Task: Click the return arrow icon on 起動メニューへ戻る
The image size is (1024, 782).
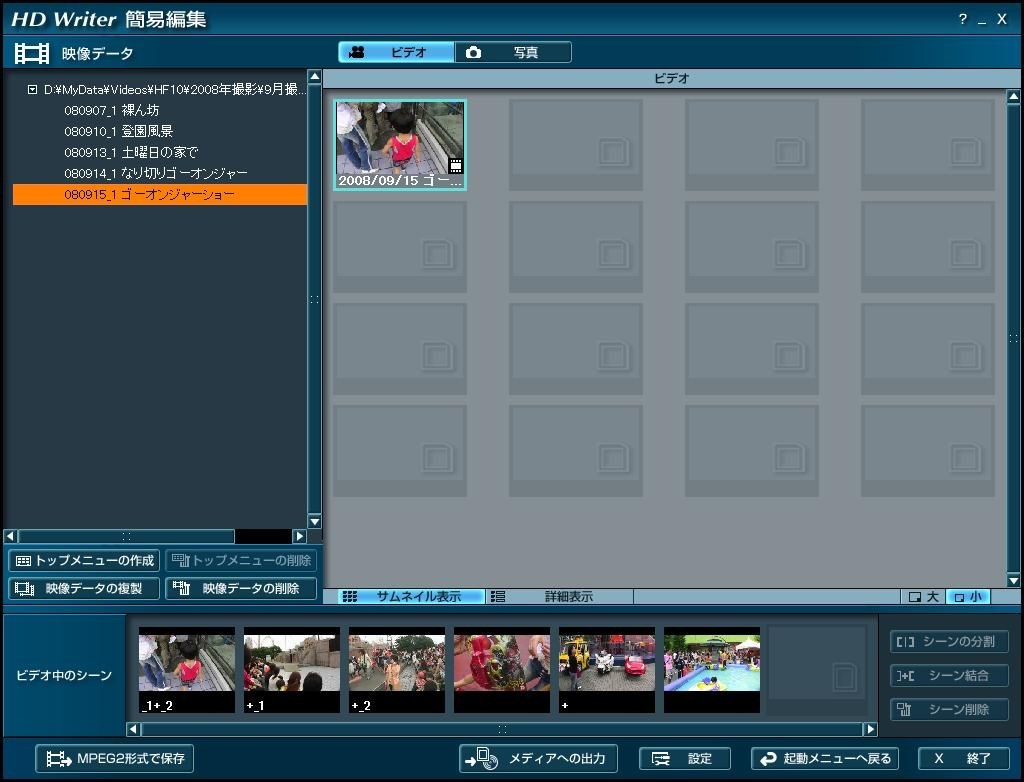Action: [x=768, y=758]
